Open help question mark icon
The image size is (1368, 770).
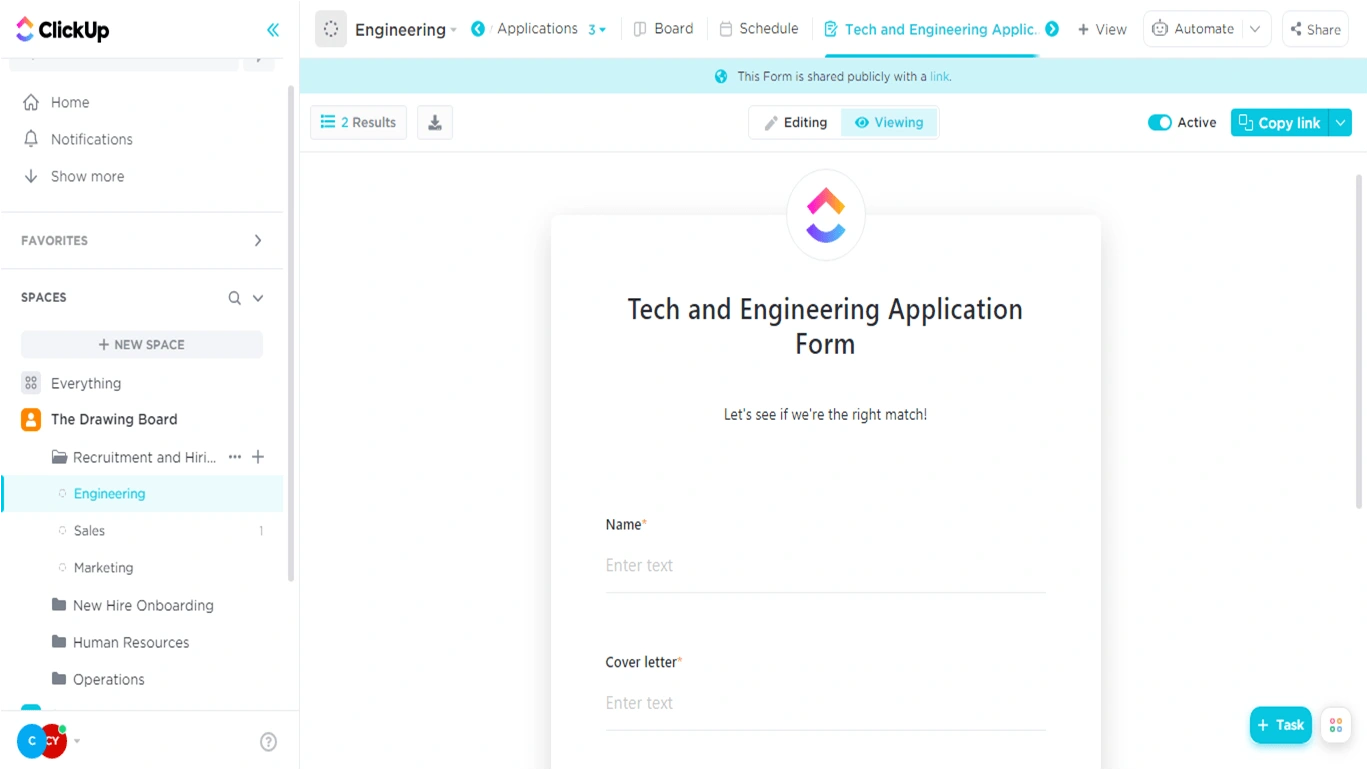pos(268,742)
